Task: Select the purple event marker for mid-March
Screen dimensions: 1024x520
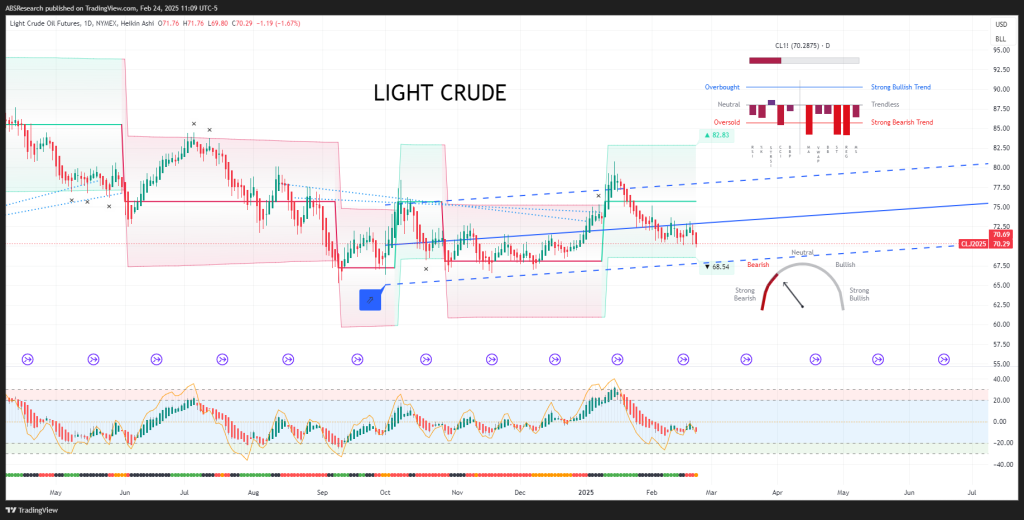Action: (746, 359)
